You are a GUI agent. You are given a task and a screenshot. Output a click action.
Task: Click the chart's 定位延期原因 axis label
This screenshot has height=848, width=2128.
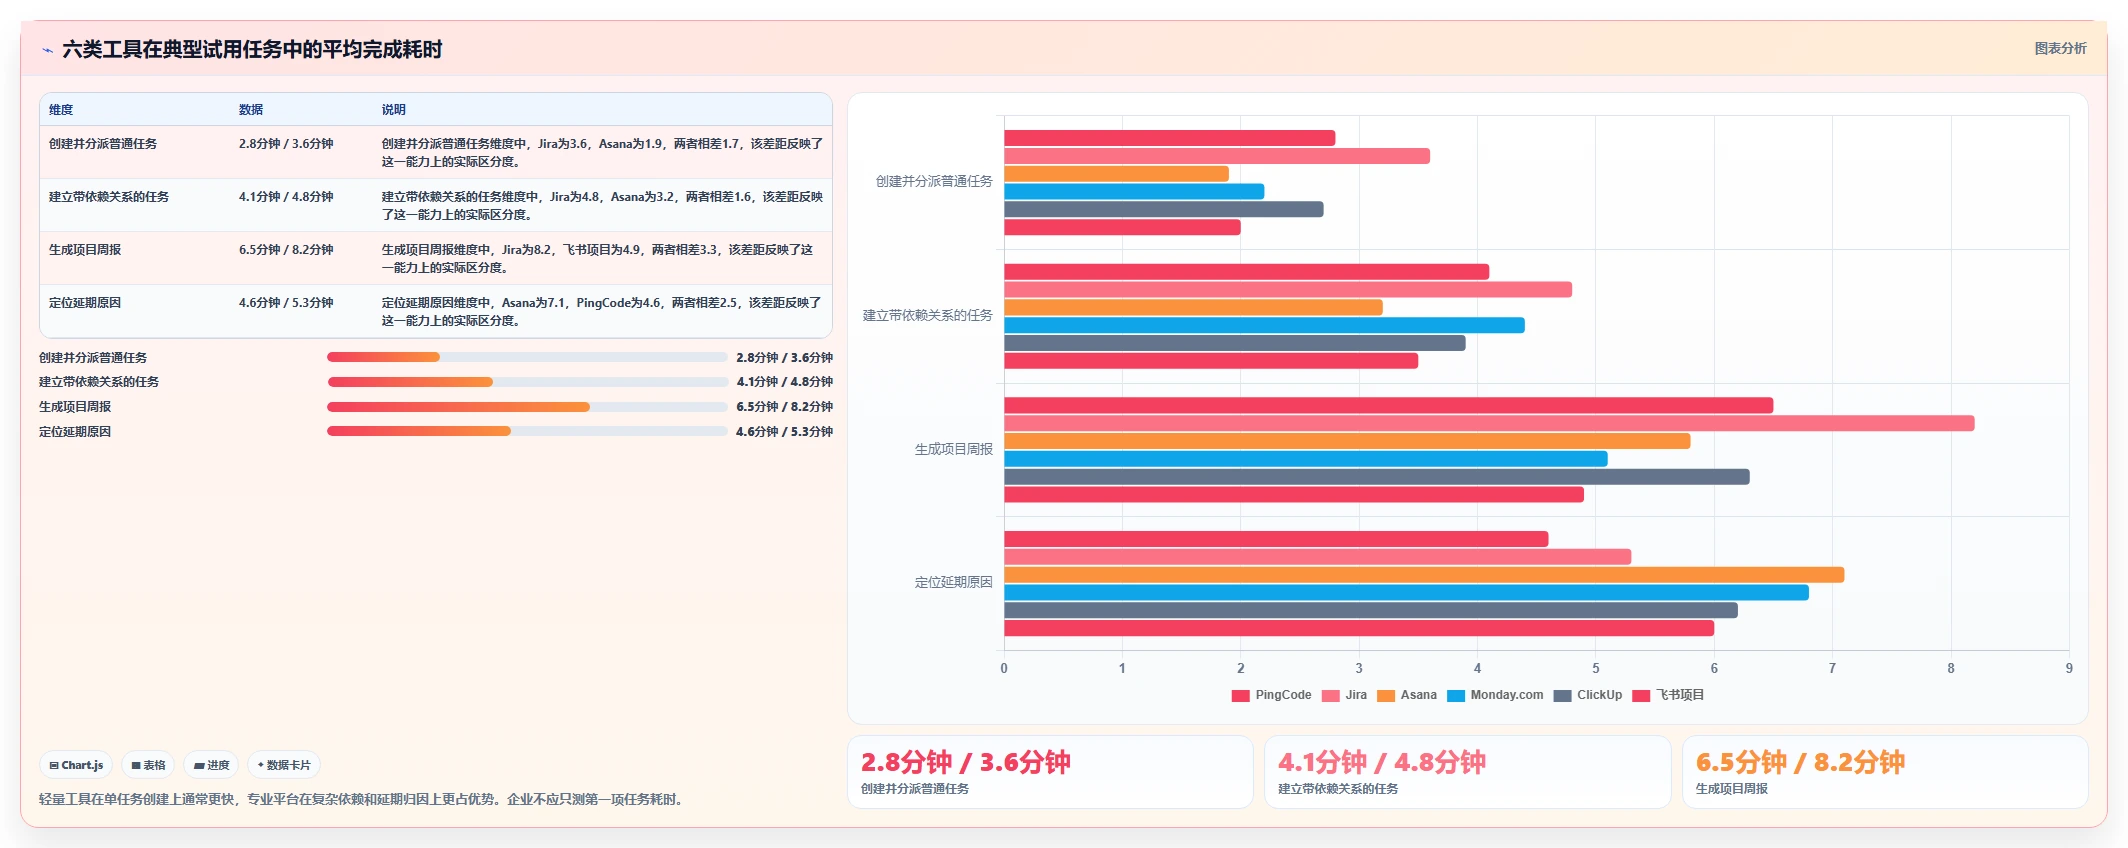click(x=953, y=582)
